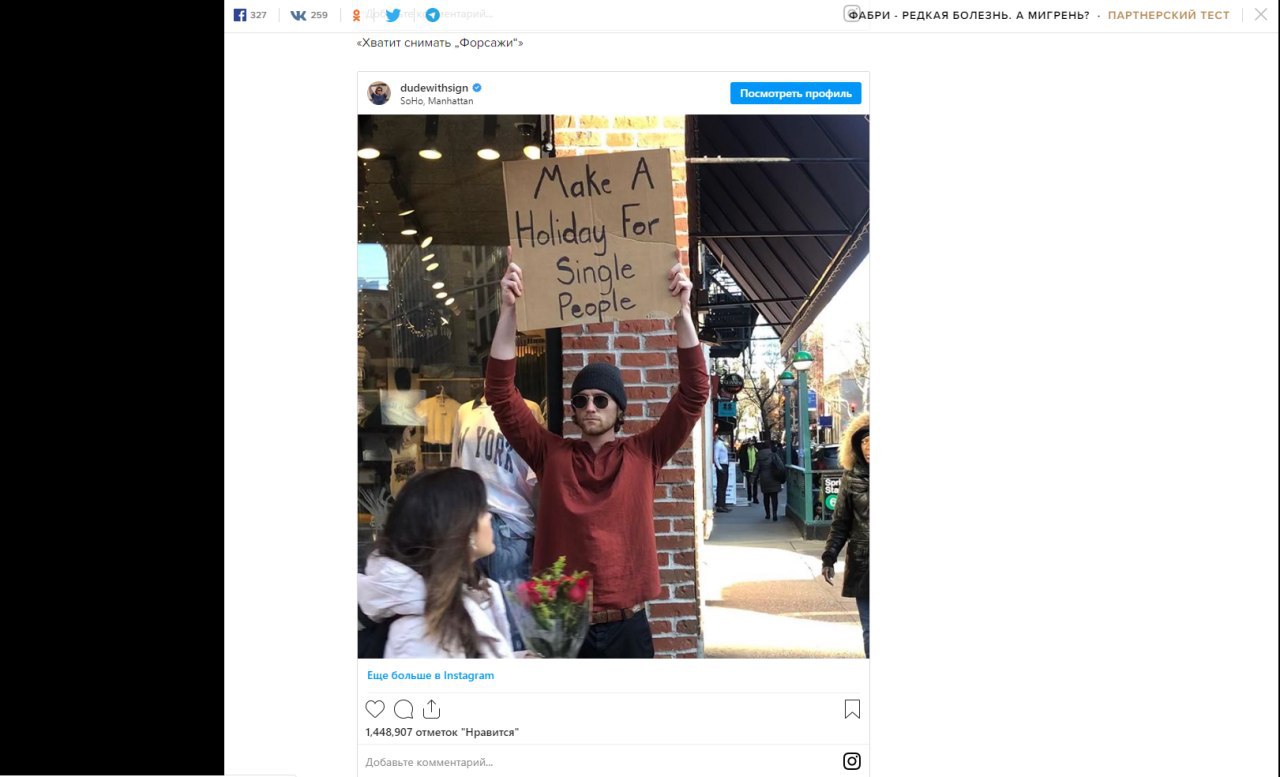Like the Instagram post with heart icon
The height and width of the screenshot is (777, 1280).
tap(375, 709)
